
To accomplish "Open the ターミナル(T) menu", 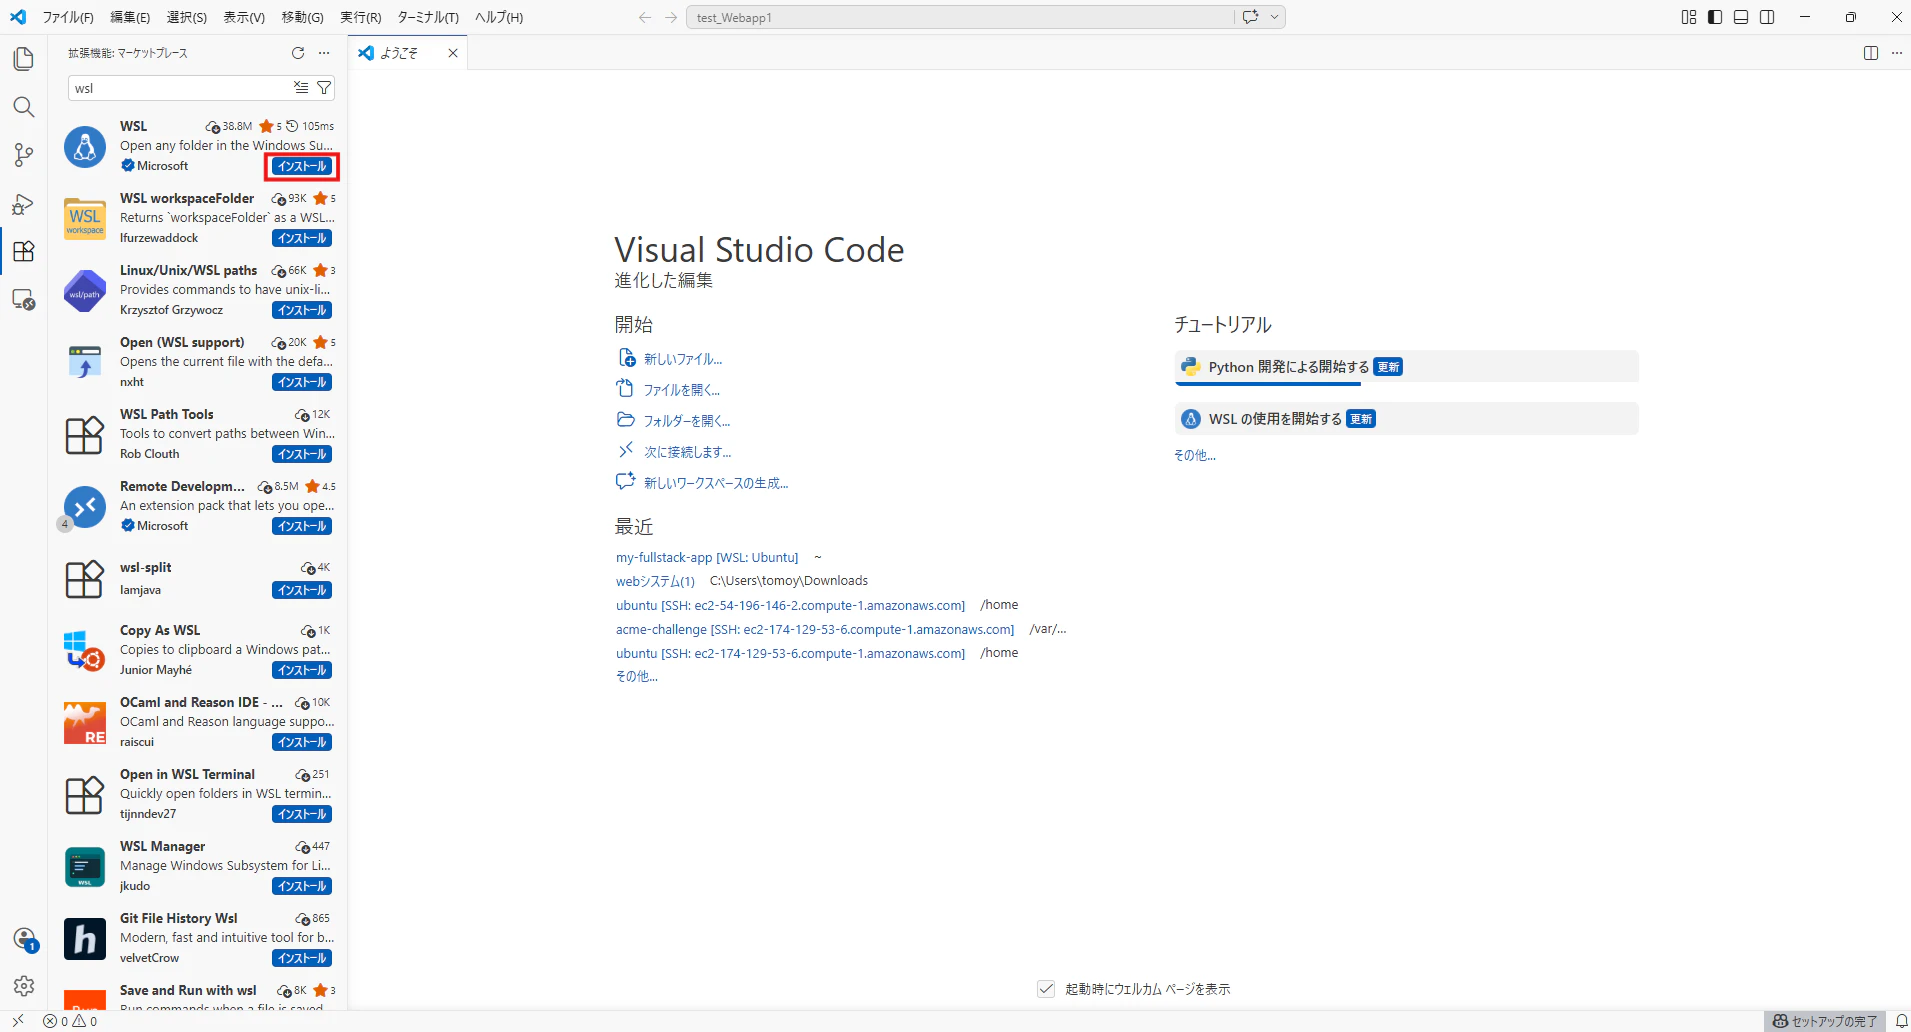I will [x=428, y=17].
